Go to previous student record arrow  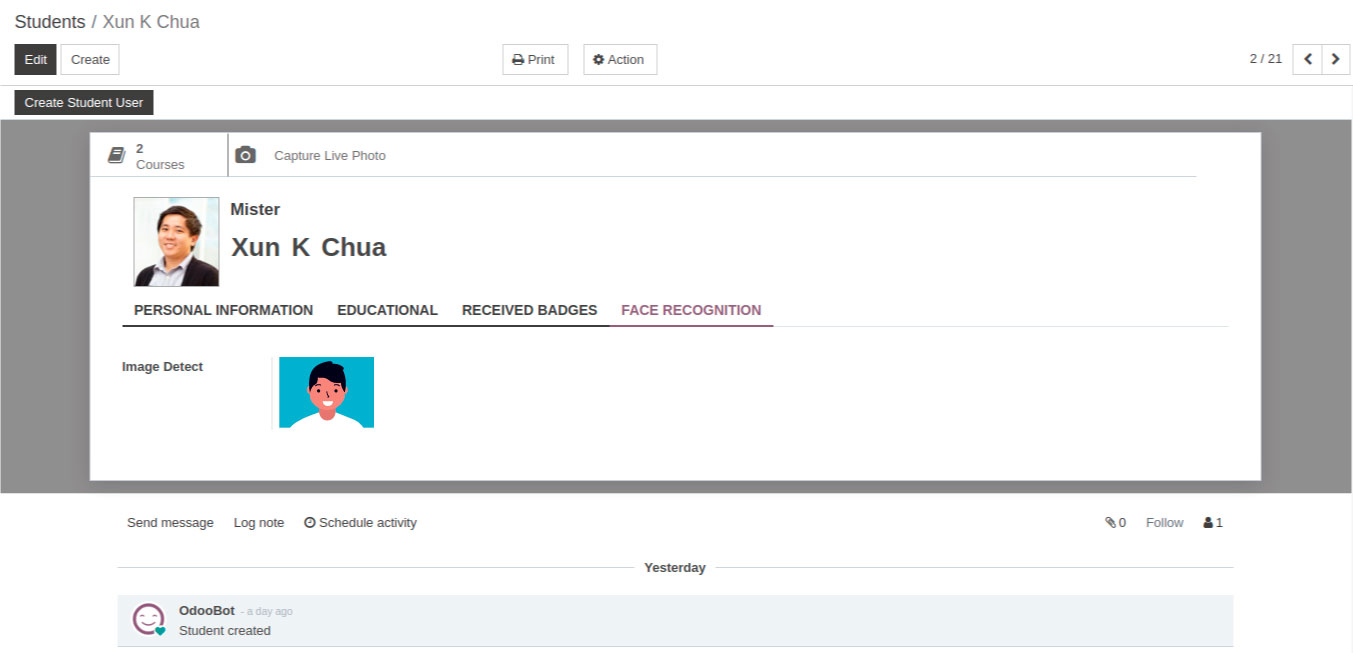(x=1307, y=59)
